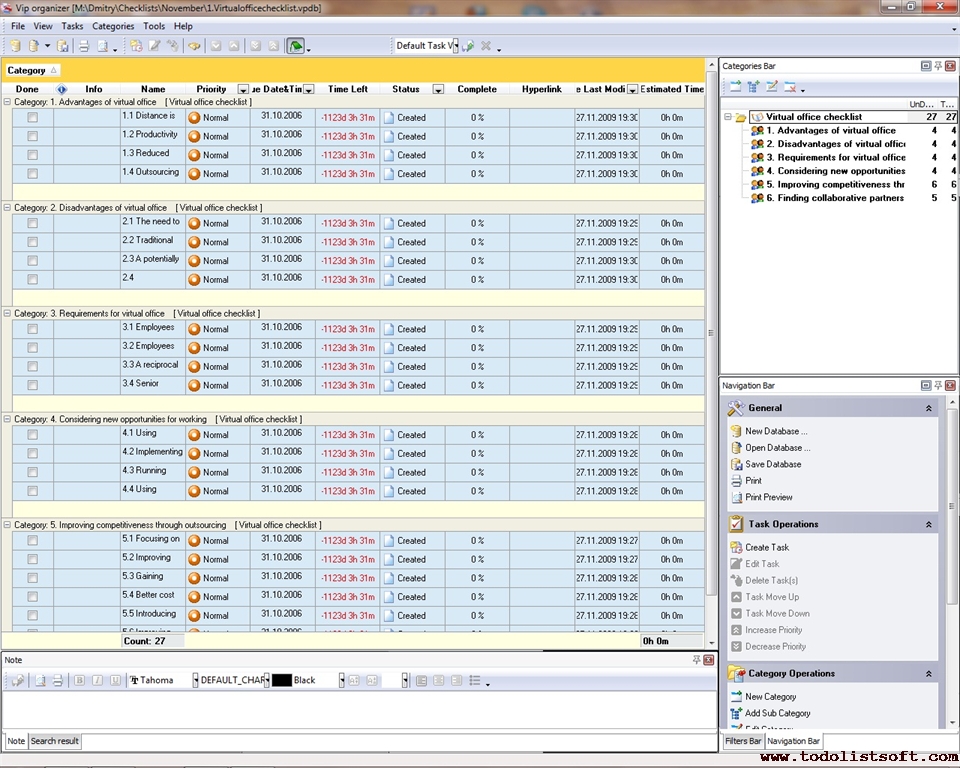Click the Create Task icon in Navigation Bar
This screenshot has width=960, height=768.
click(737, 547)
